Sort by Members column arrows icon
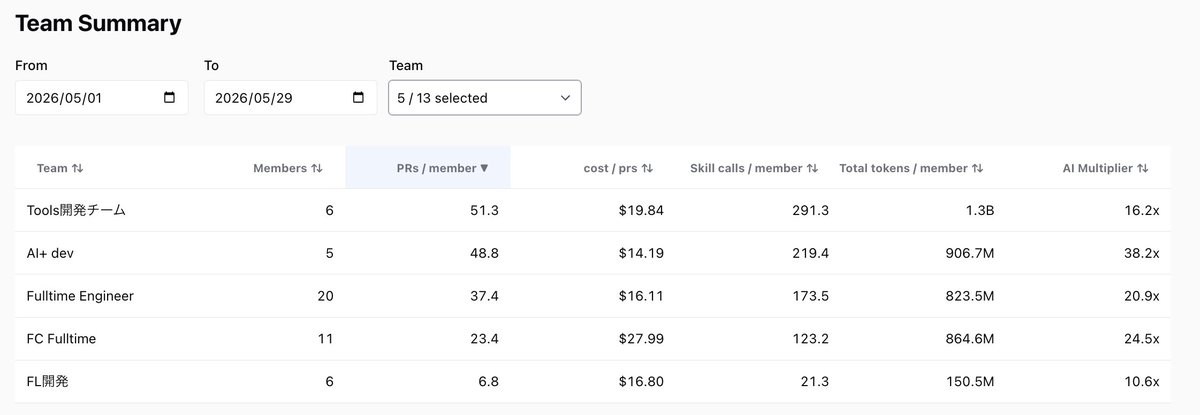1200x415 pixels. point(317,168)
